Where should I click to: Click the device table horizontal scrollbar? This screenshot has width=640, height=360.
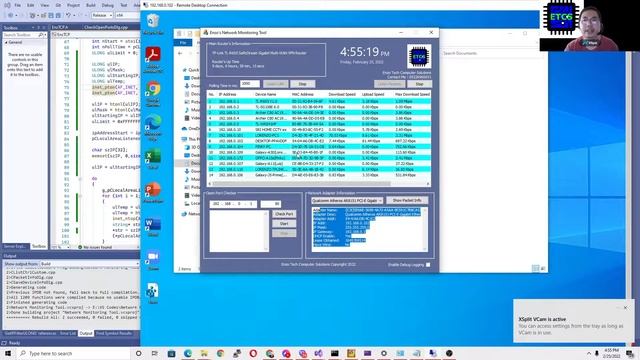pos(302,184)
